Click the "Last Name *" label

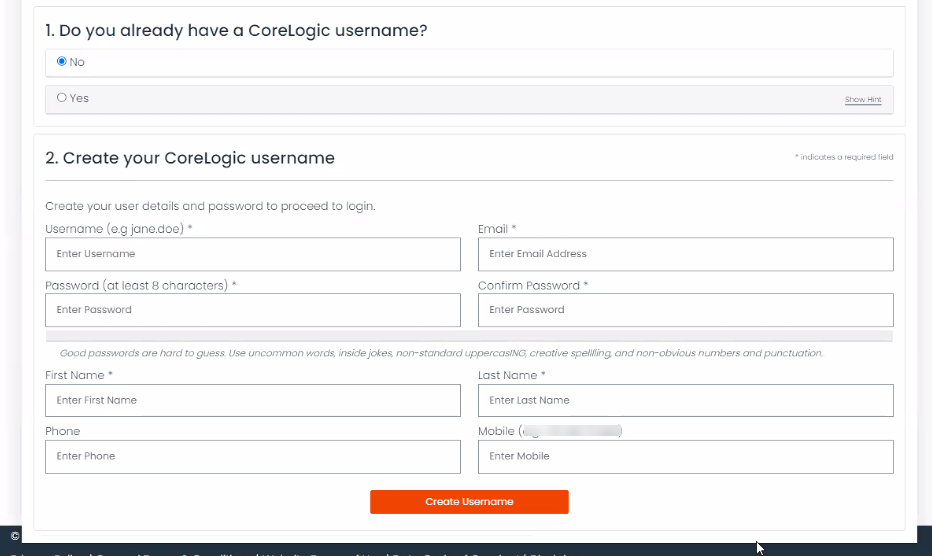point(511,375)
